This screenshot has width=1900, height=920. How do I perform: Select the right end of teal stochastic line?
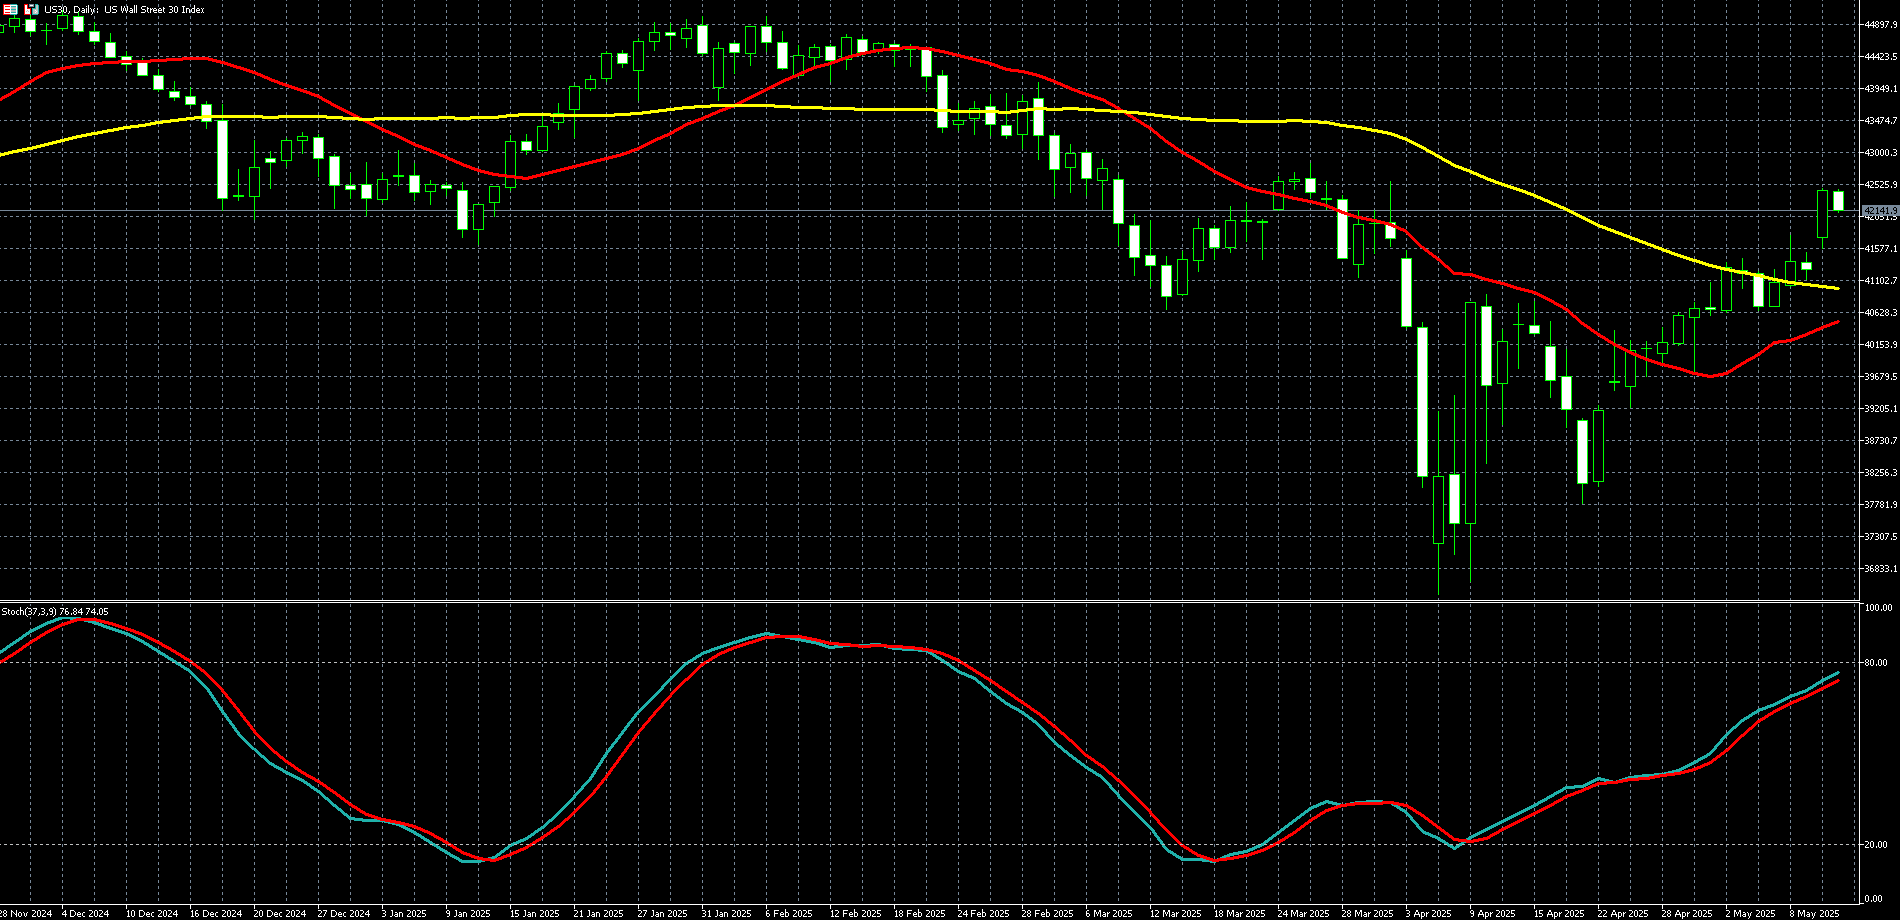(1838, 674)
